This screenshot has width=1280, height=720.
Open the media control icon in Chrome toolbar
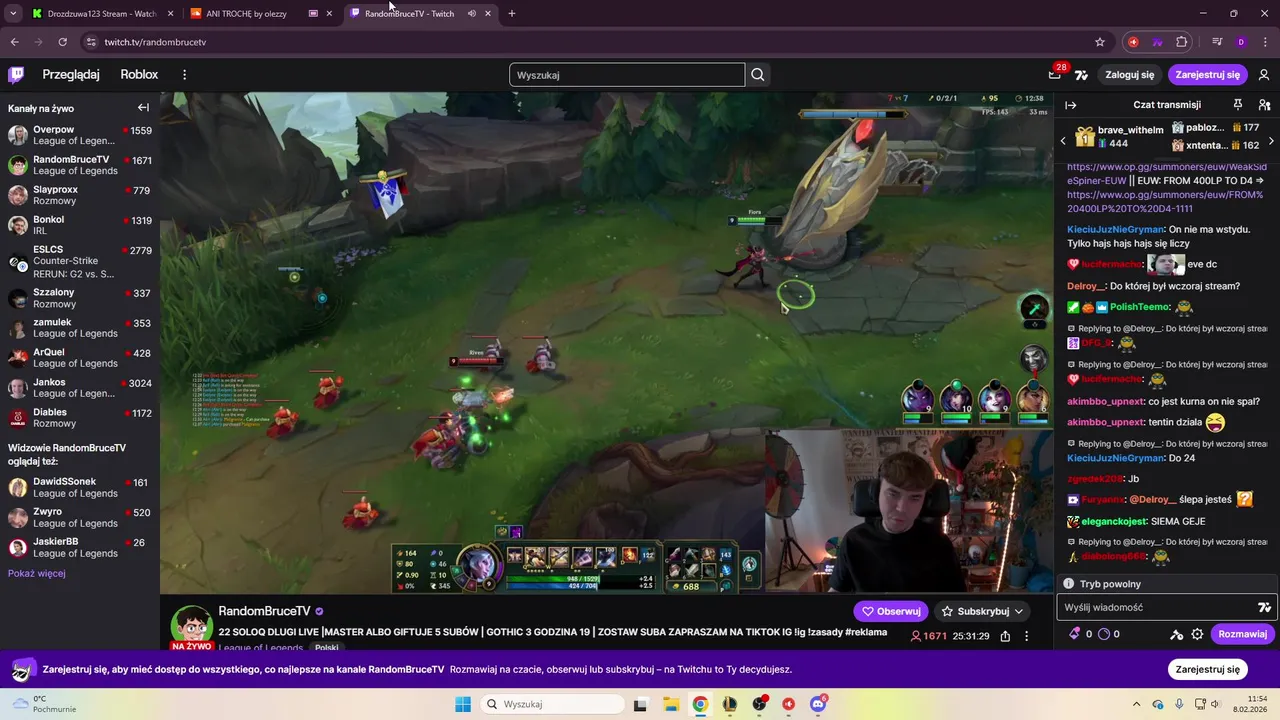[x=1217, y=42]
